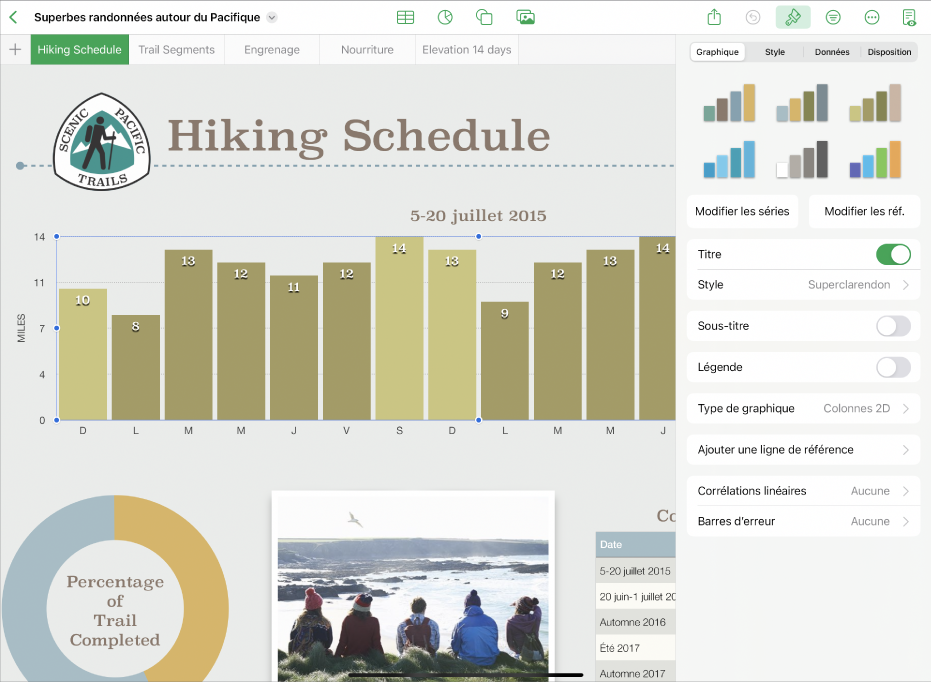
Task: Open the share icon in the toolbar
Action: tap(714, 17)
